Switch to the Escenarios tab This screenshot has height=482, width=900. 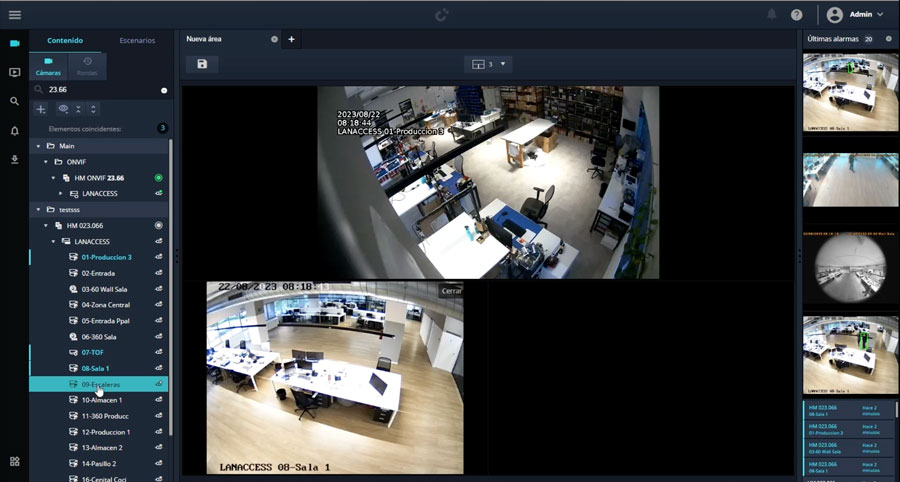137,41
